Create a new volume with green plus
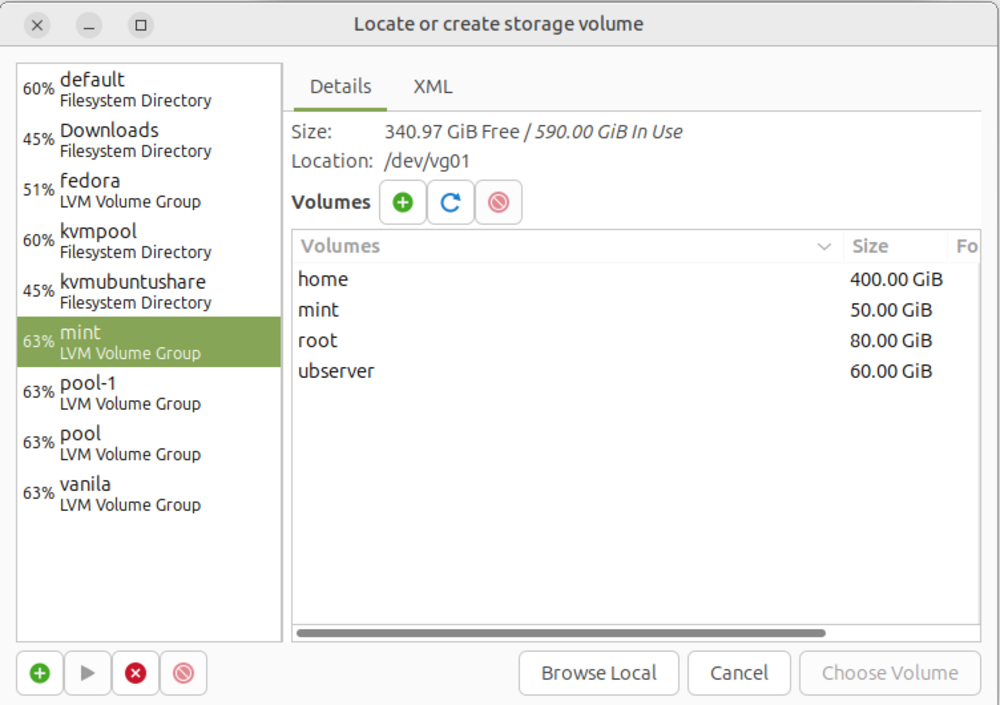The width and height of the screenshot is (1000, 705). point(403,203)
